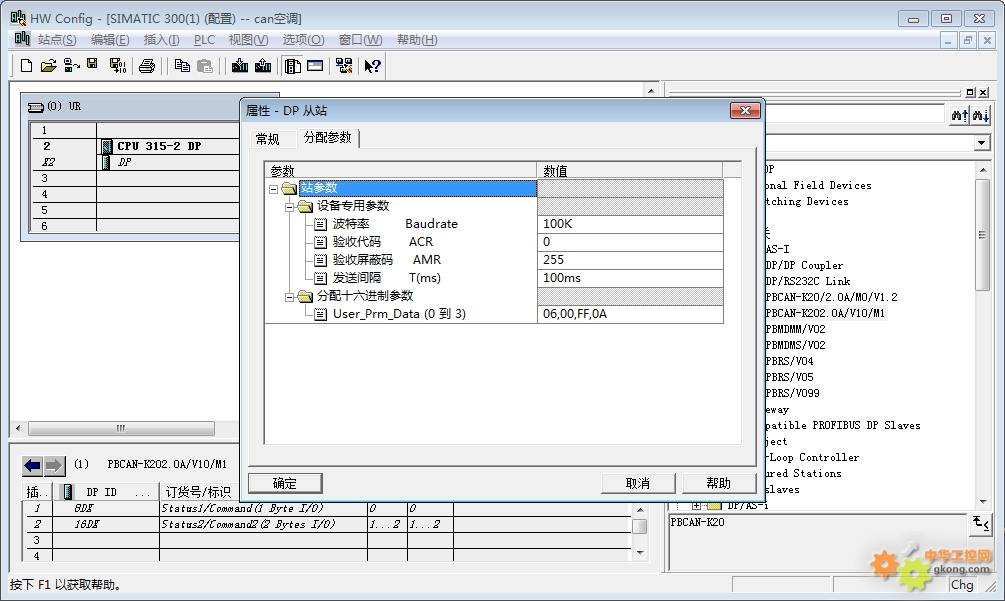
Task: Click the 取消 cancel button
Action: (638, 483)
